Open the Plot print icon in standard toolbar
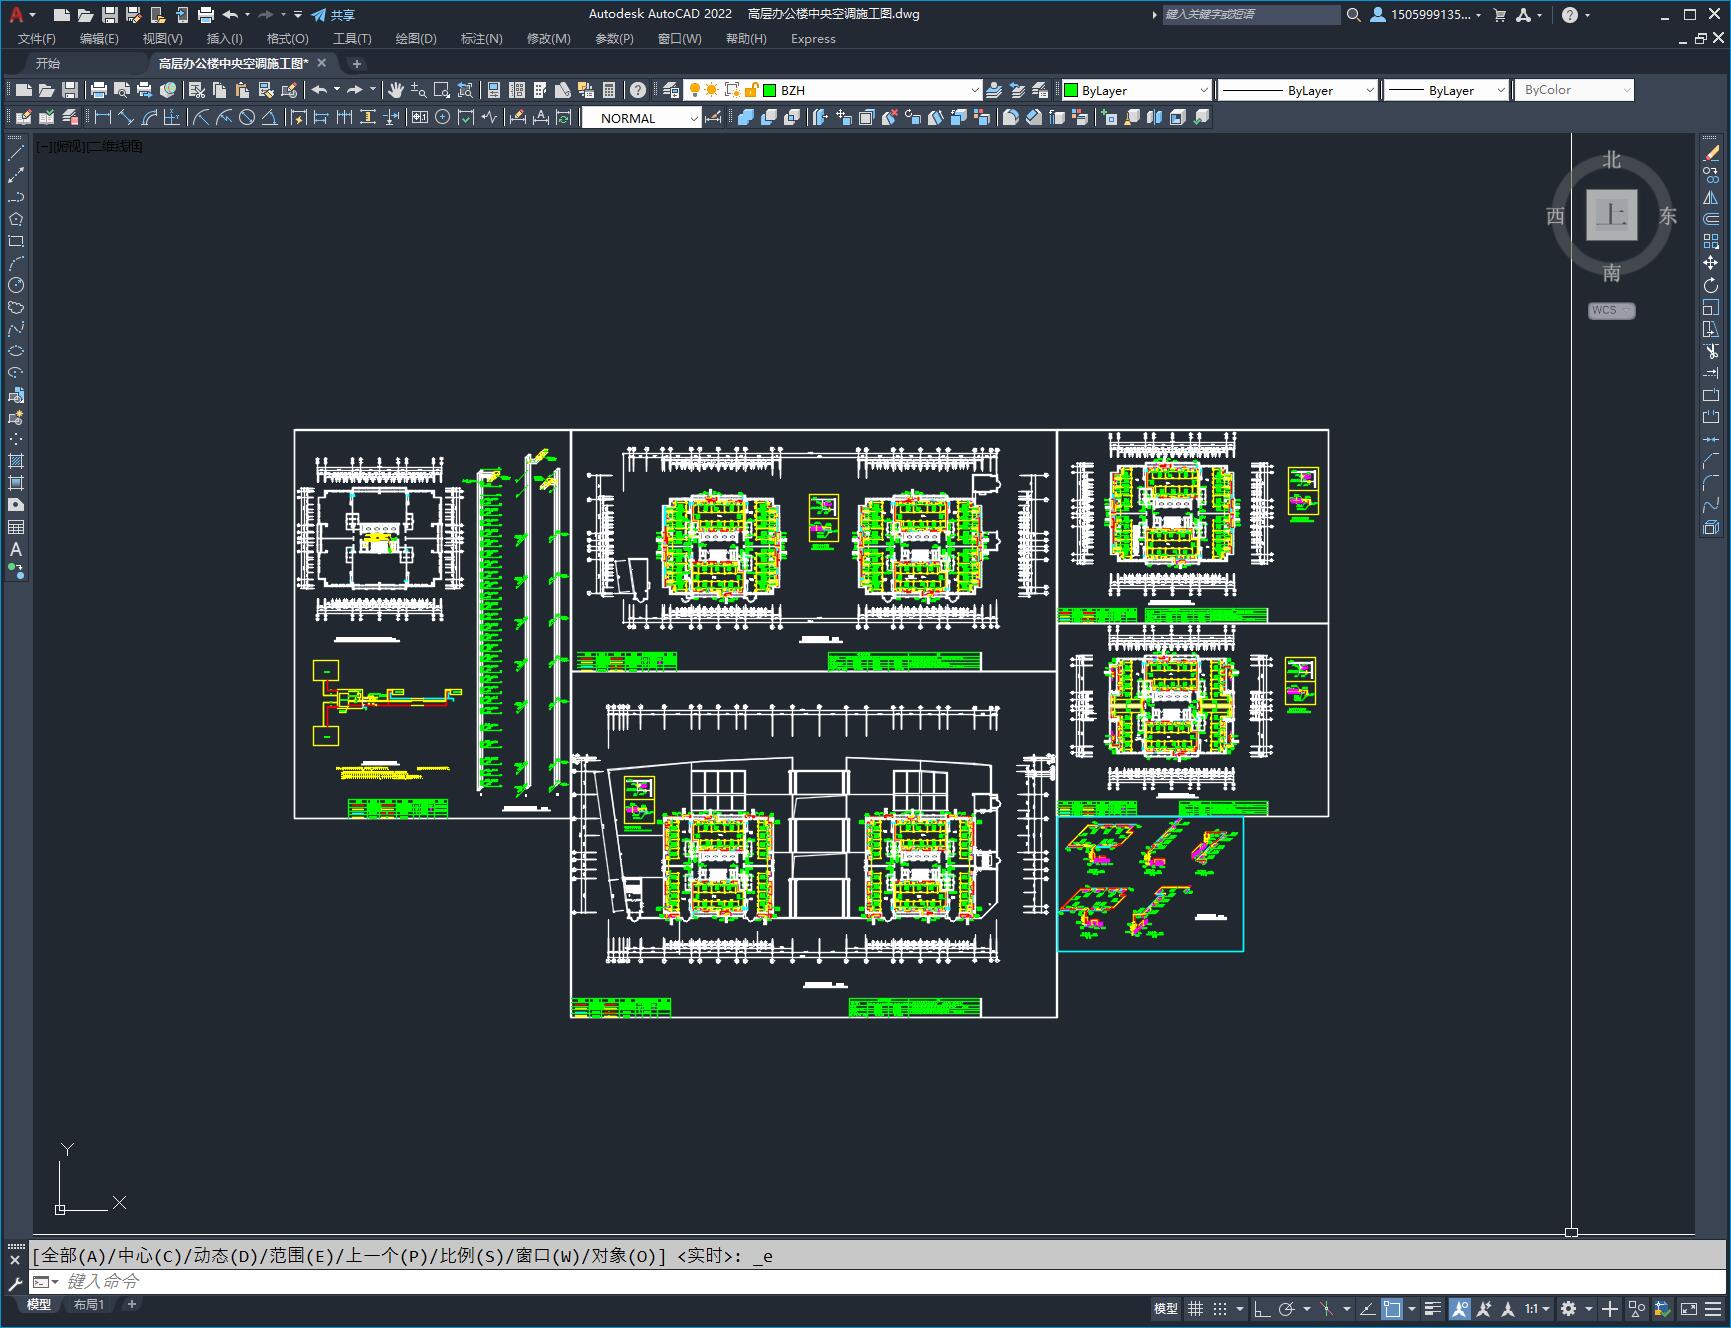This screenshot has width=1731, height=1328. click(x=99, y=90)
